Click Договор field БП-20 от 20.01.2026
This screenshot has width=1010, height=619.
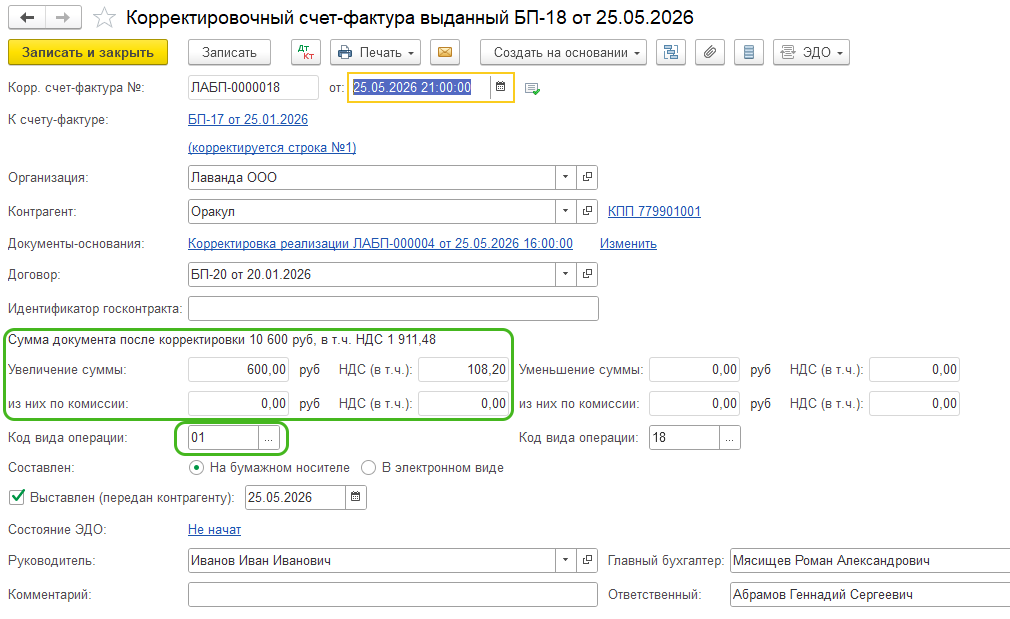372,274
